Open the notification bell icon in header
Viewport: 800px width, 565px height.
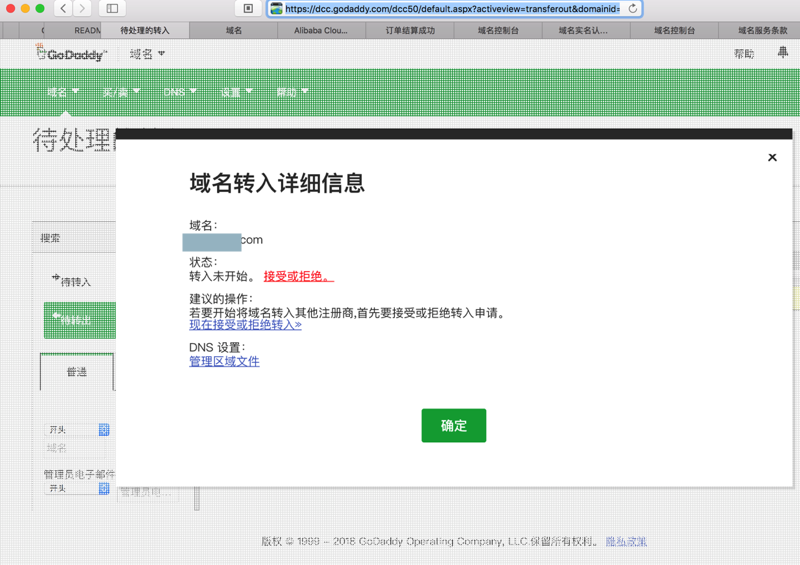click(x=782, y=52)
